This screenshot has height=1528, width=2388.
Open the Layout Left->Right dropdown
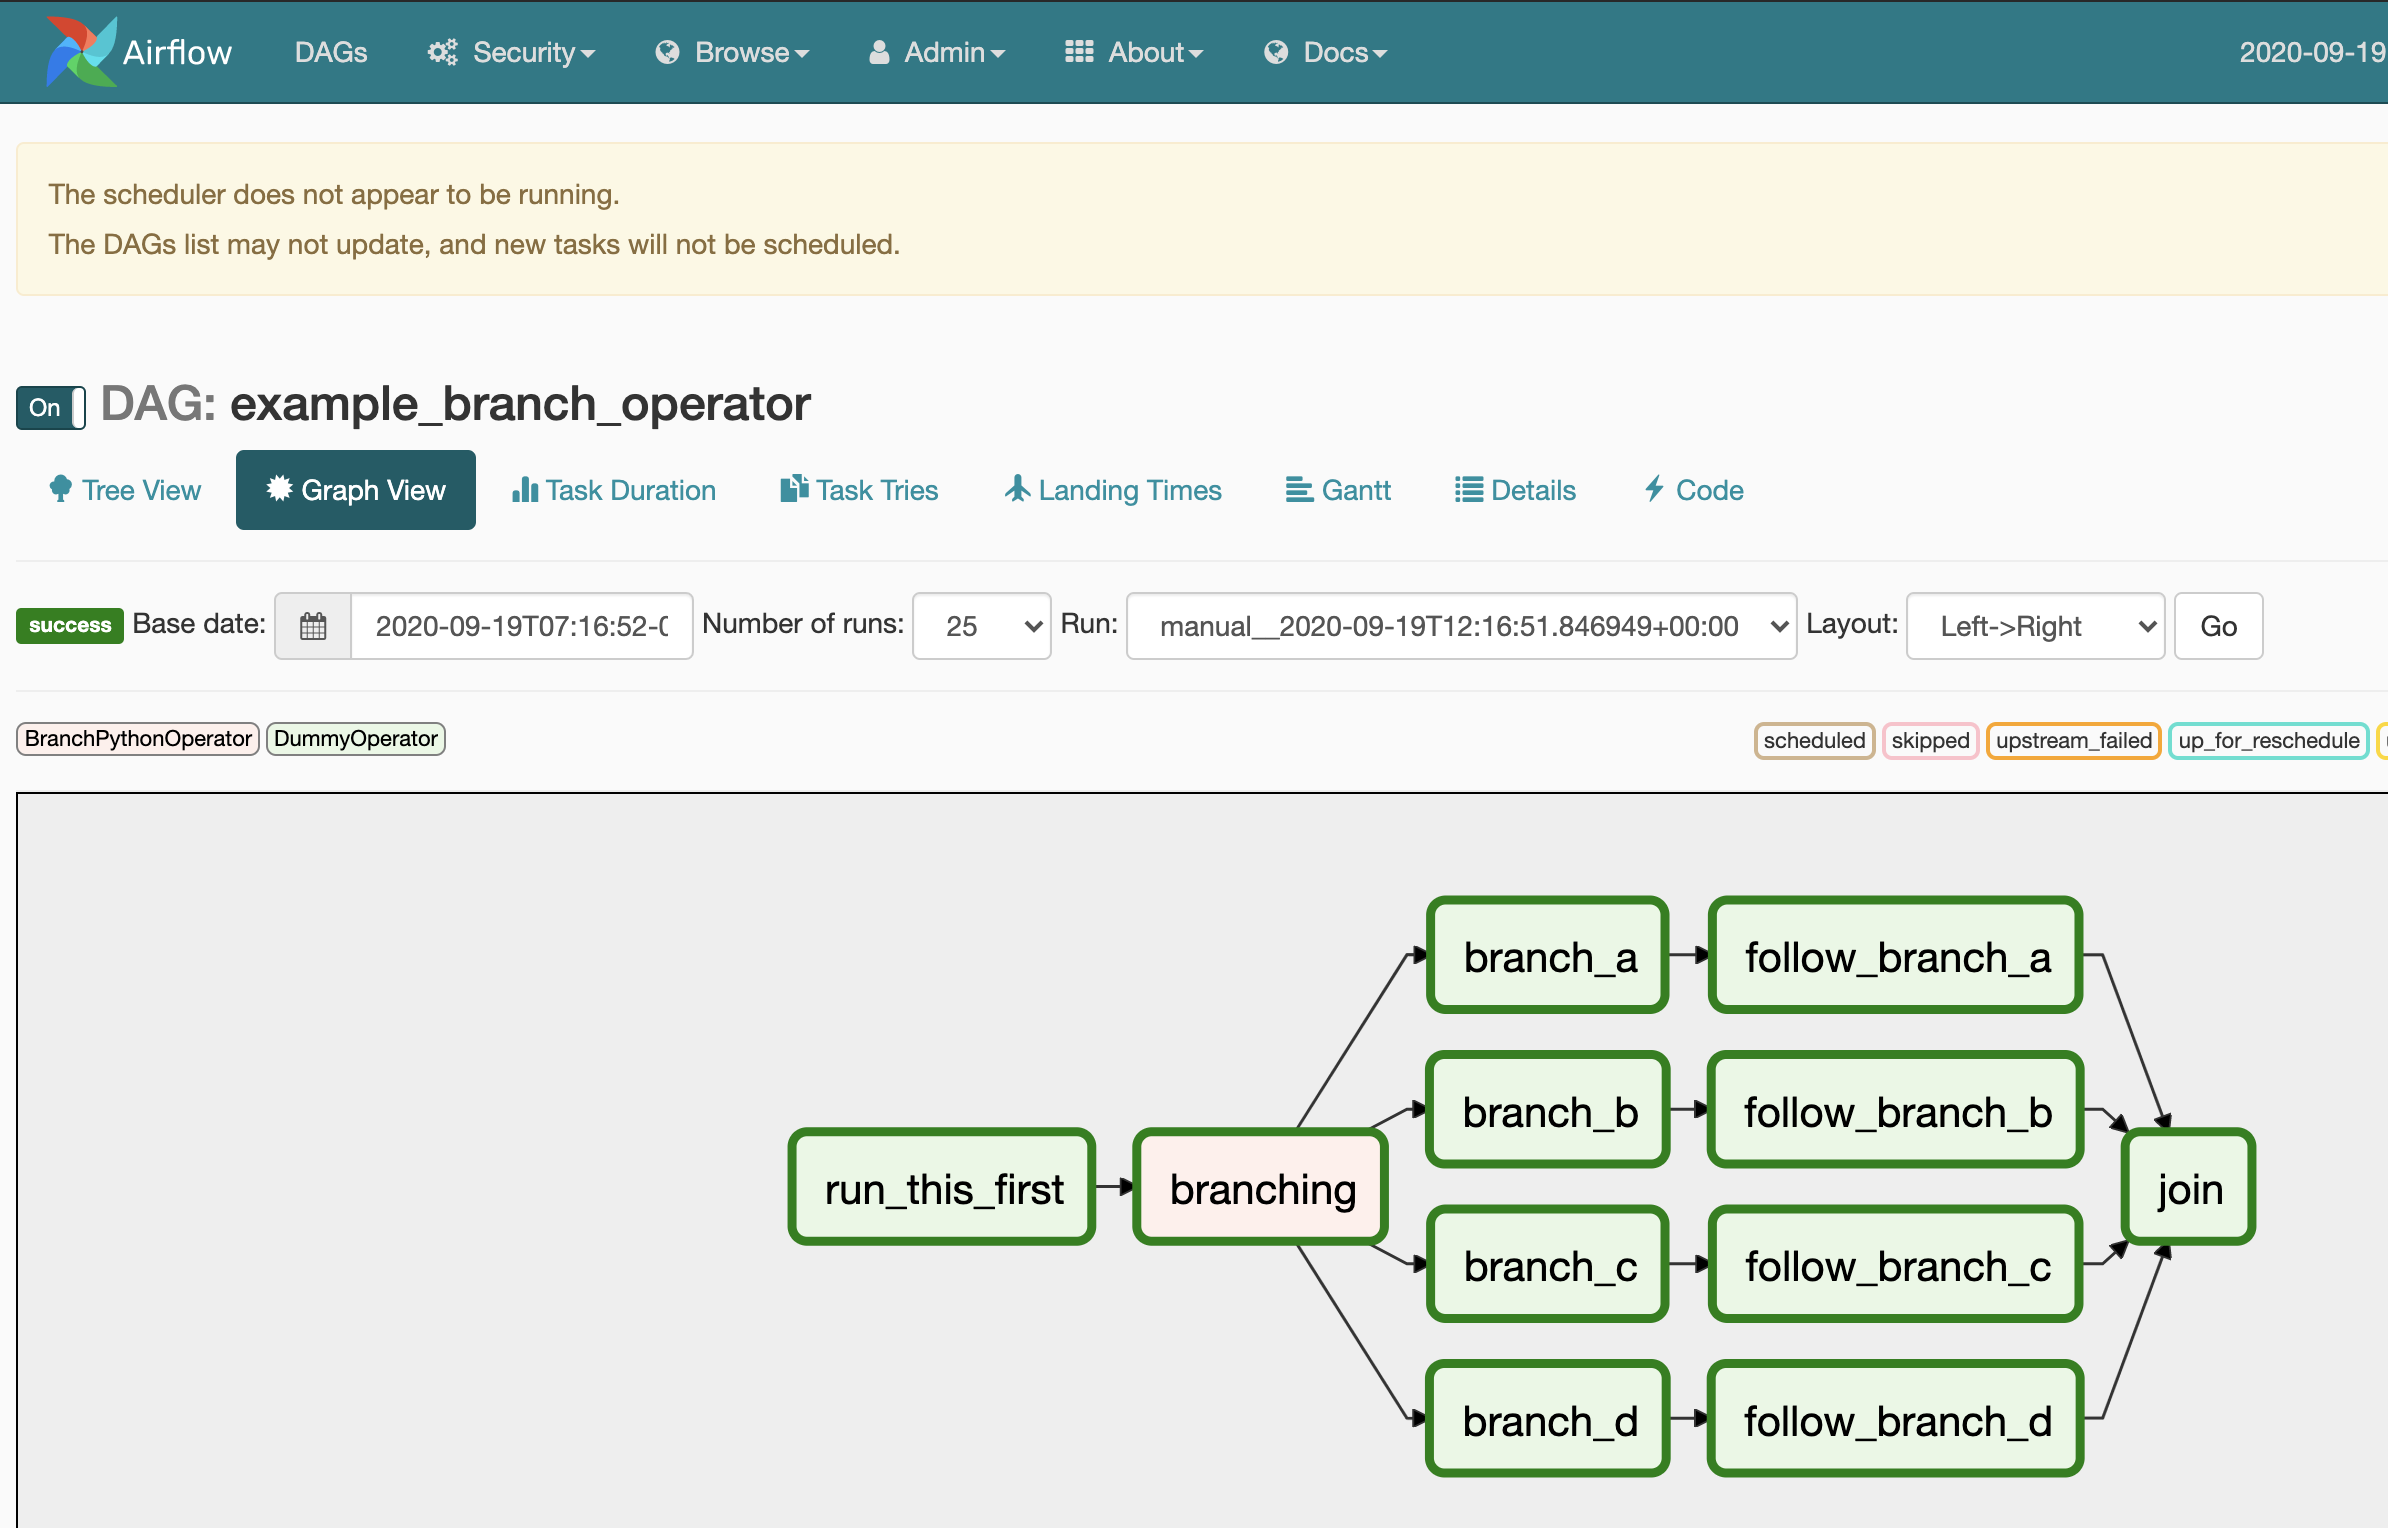(2034, 626)
